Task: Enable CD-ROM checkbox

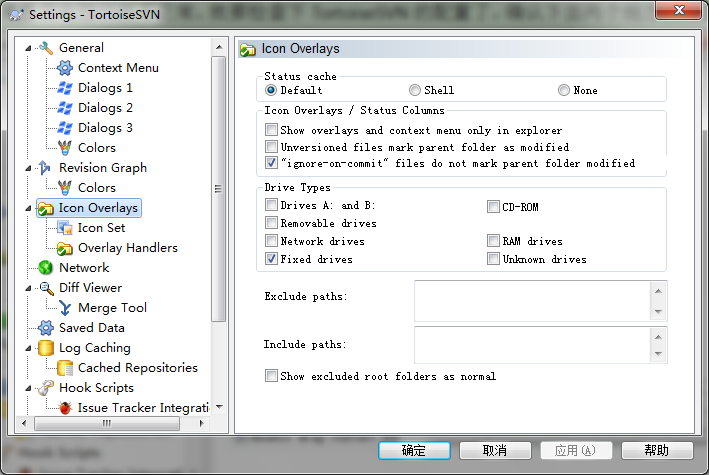Action: coord(493,207)
